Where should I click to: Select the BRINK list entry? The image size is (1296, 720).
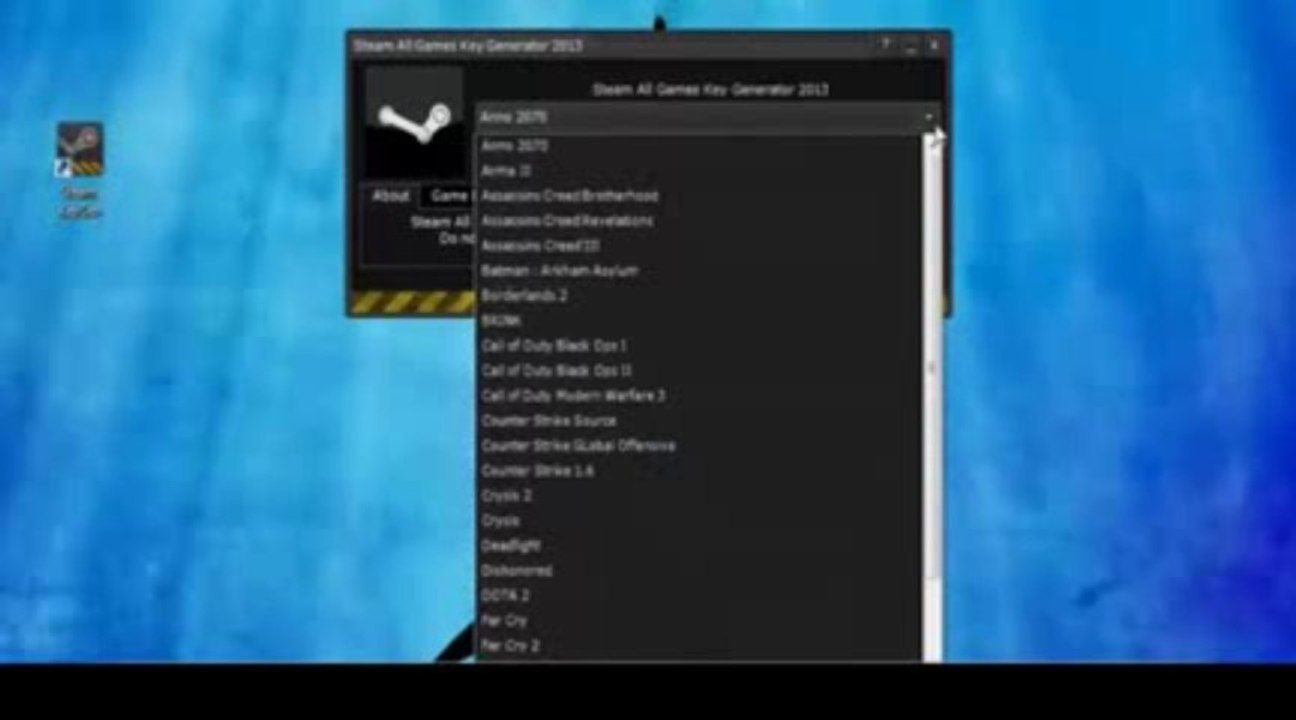pyautogui.click(x=698, y=321)
